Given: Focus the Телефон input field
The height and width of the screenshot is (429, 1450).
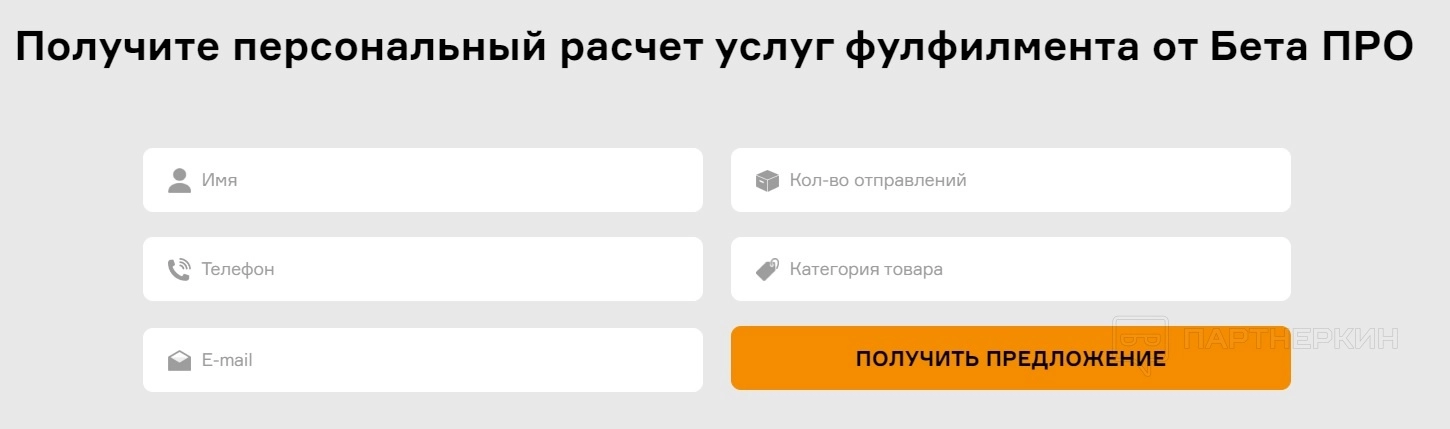Looking at the screenshot, I should pyautogui.click(x=450, y=269).
